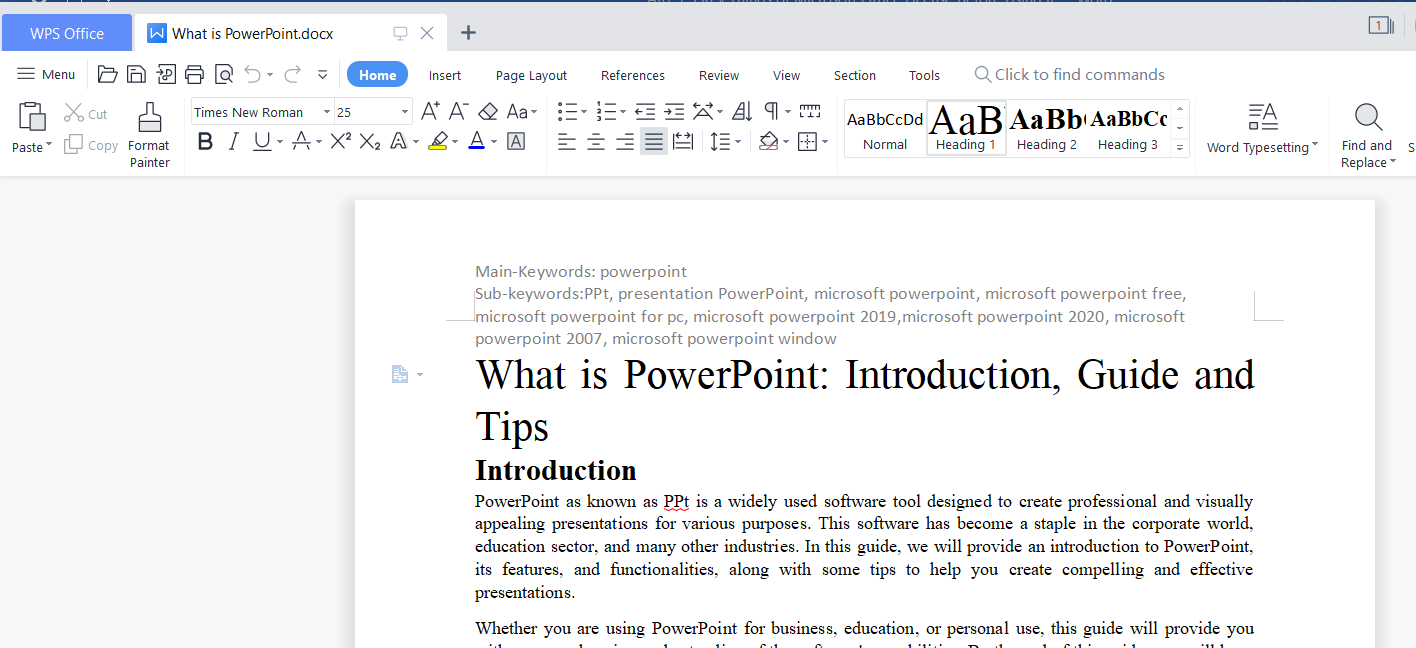1416x648 pixels.
Task: Click the tab stops ruler icon
Action: tap(810, 111)
